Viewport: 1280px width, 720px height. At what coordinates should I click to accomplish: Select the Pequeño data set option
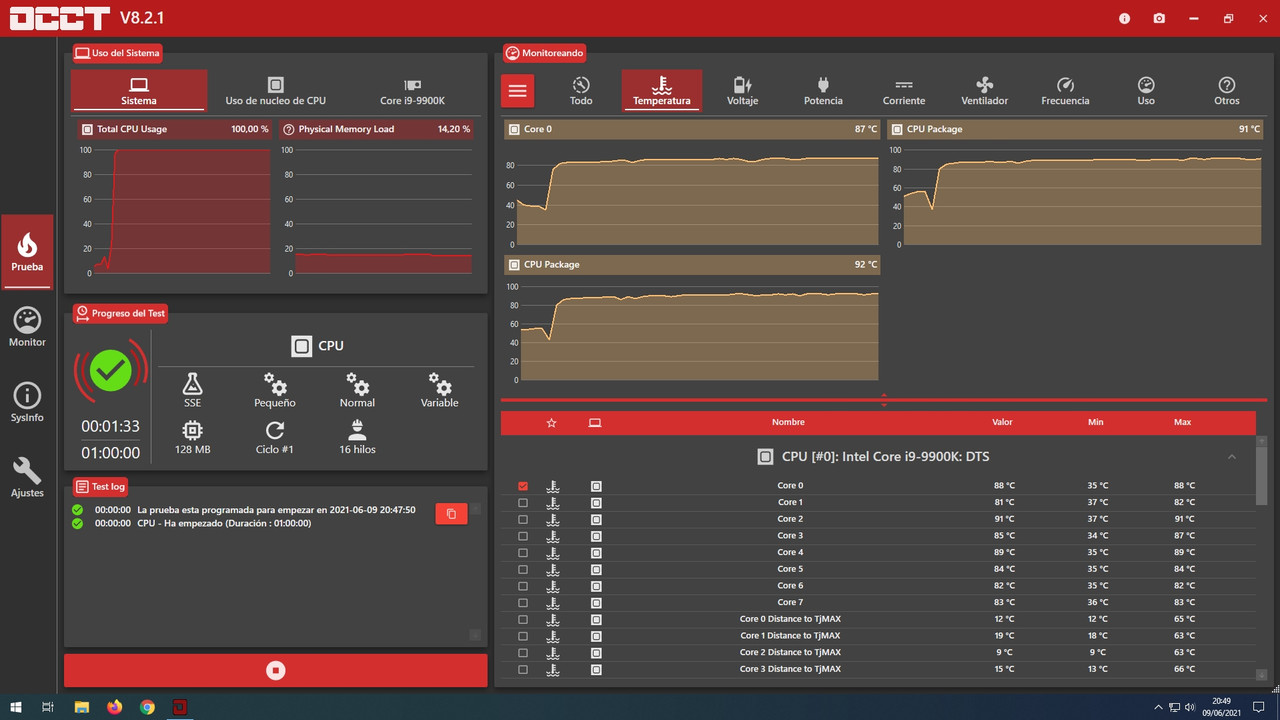(x=275, y=391)
